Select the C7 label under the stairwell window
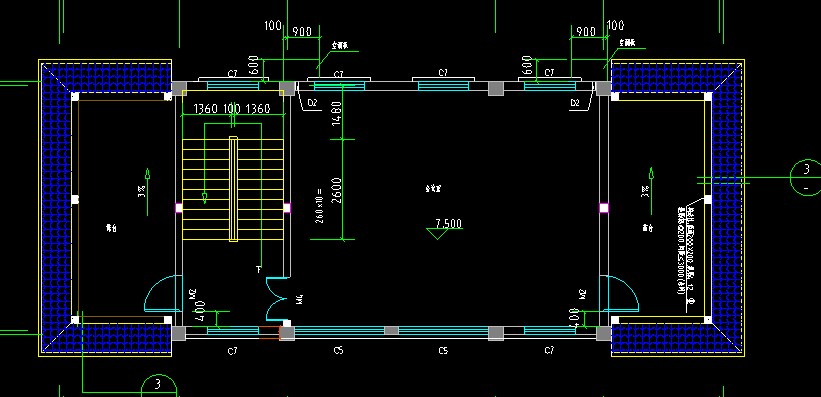821x397 pixels. 232,351
